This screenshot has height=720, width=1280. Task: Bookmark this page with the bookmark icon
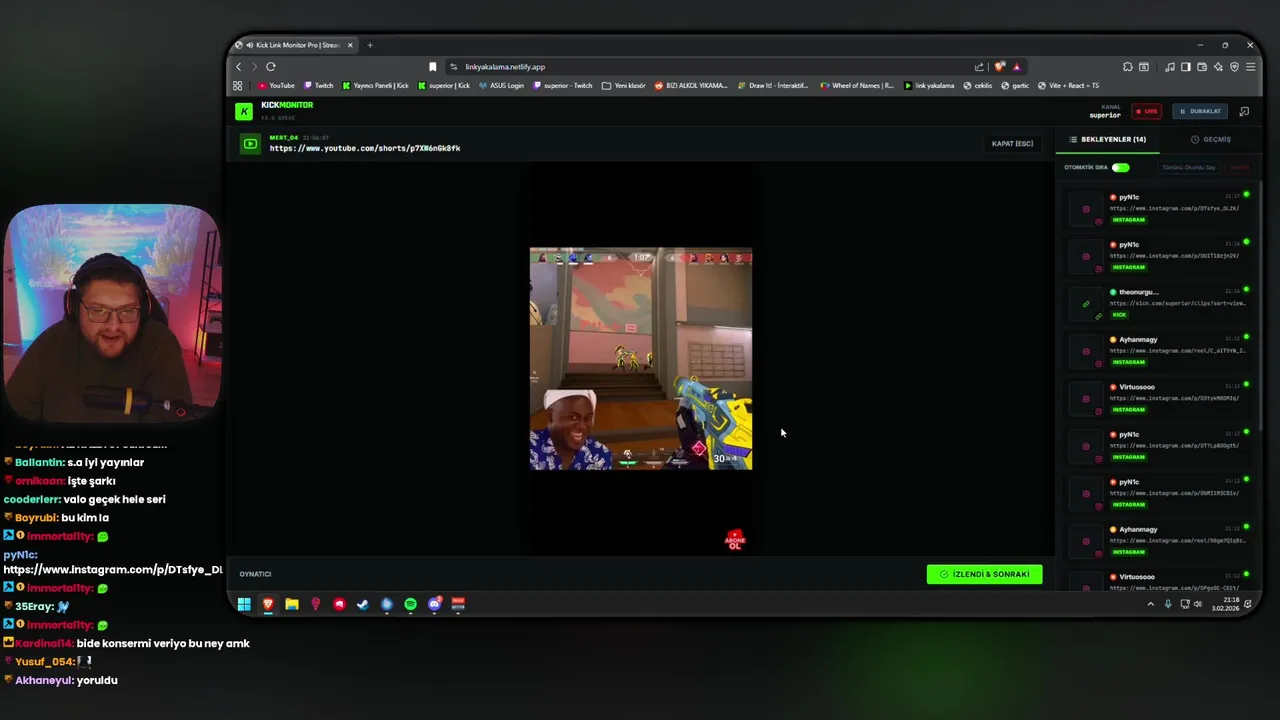432,67
